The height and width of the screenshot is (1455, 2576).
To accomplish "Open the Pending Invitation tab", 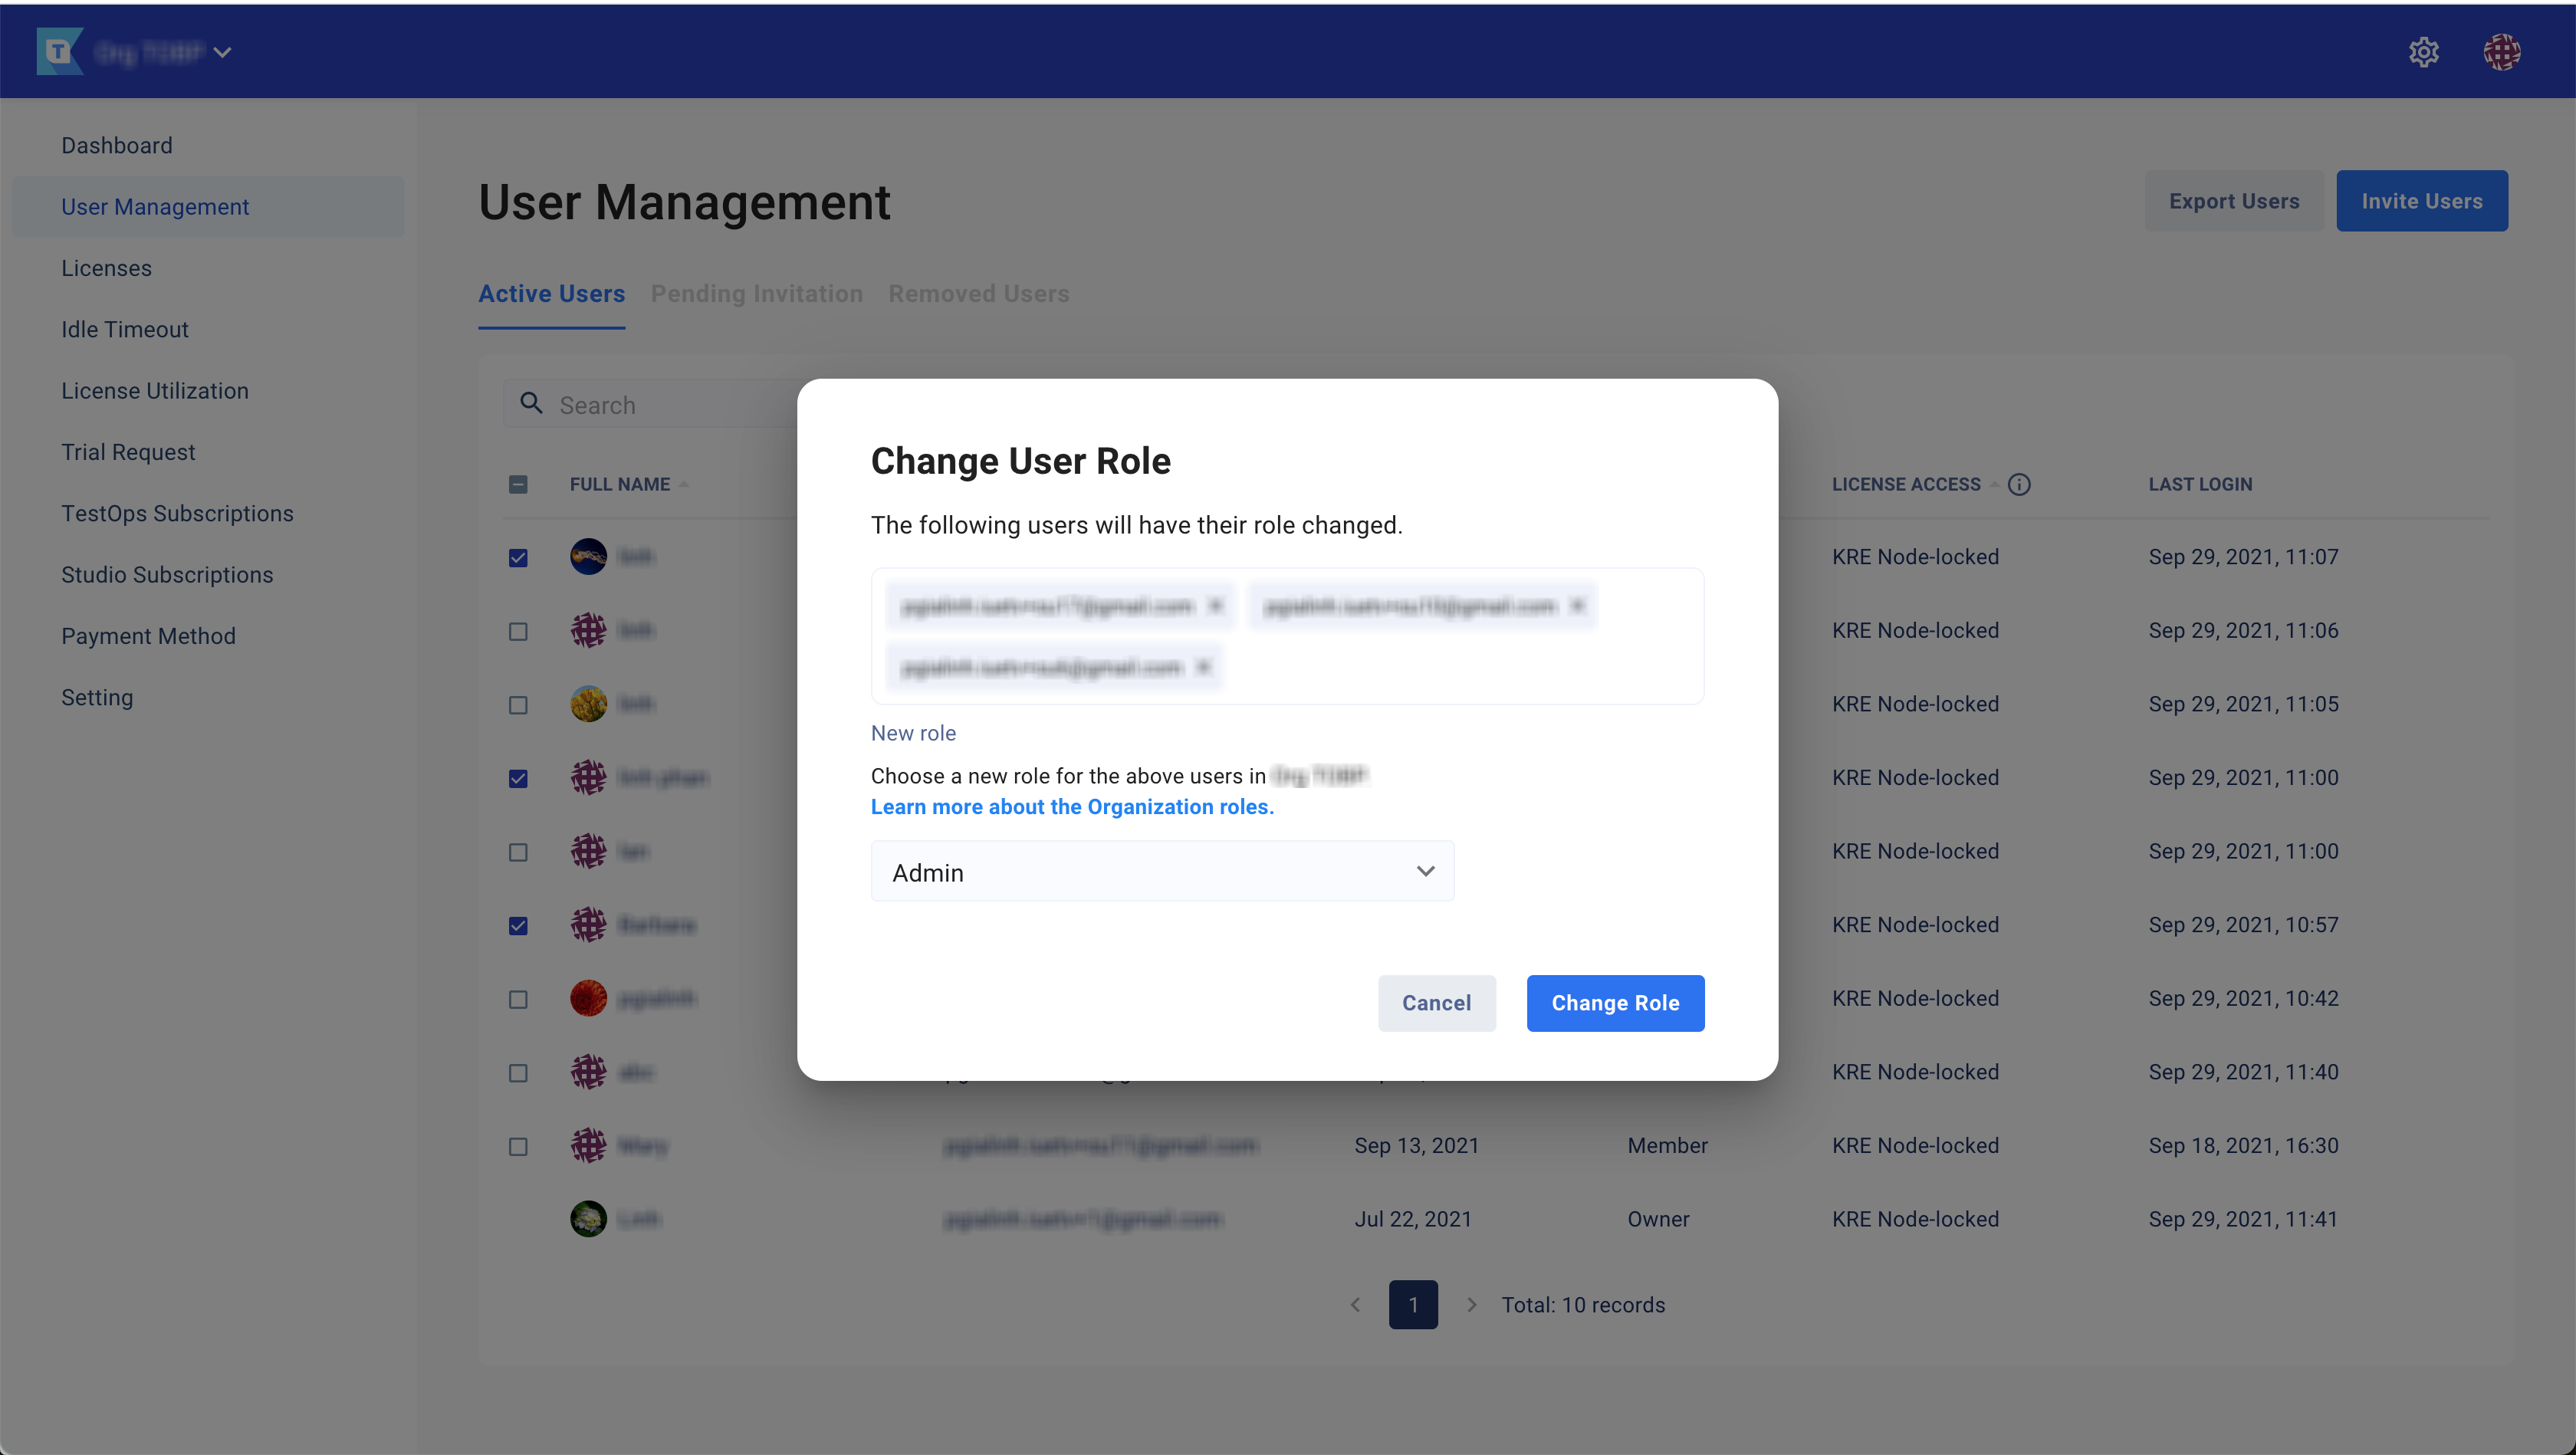I will tap(755, 294).
